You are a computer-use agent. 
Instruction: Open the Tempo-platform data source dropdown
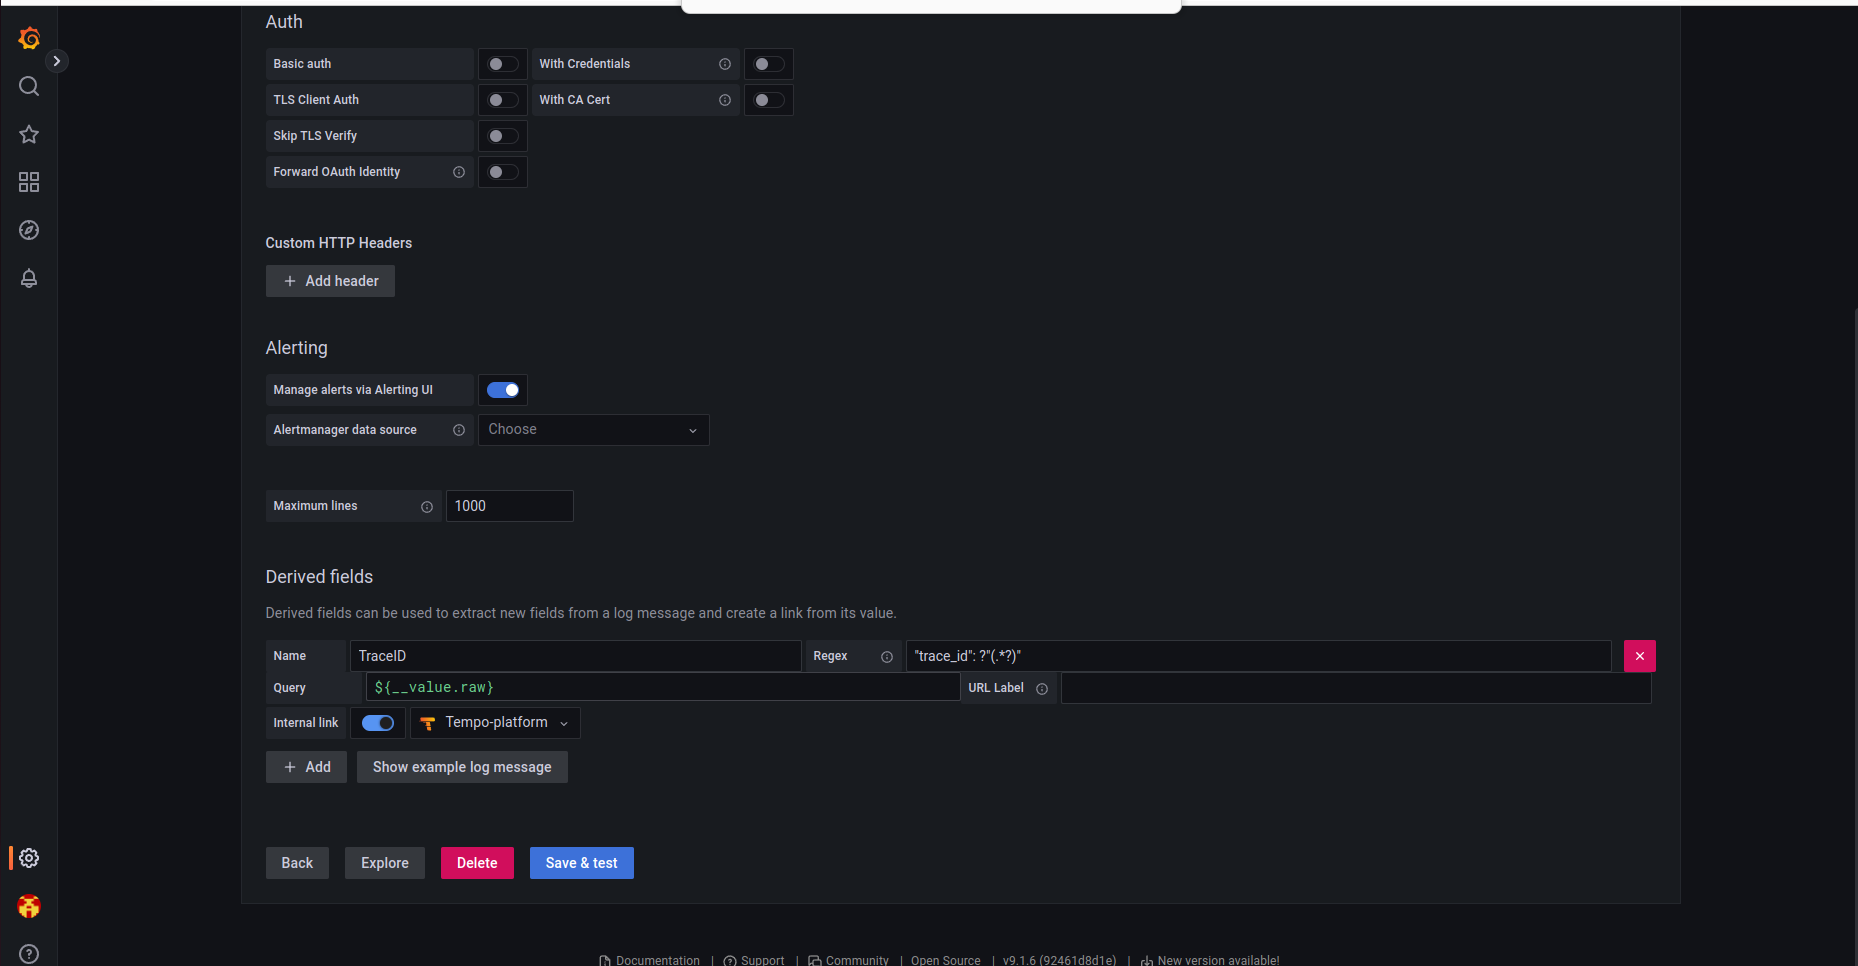coord(495,723)
